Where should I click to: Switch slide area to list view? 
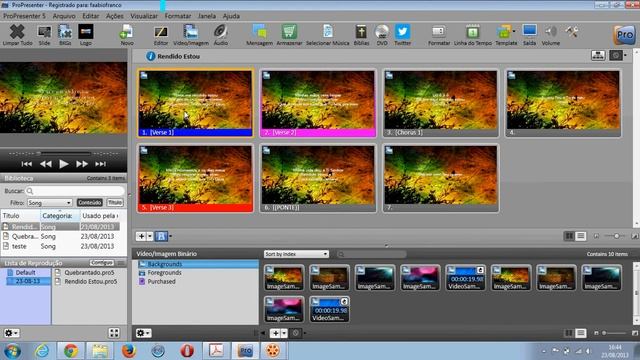click(x=580, y=236)
